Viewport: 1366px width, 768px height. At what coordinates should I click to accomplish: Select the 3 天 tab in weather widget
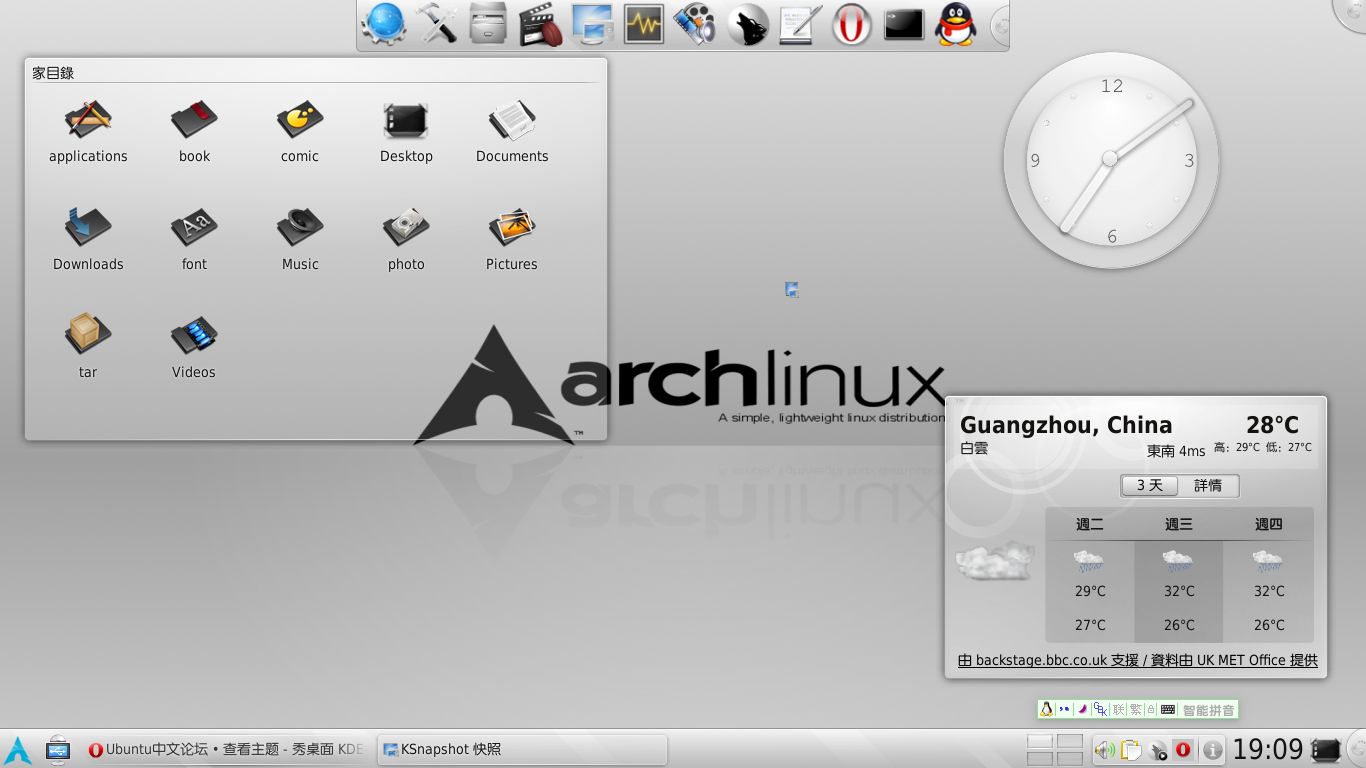coord(1150,485)
